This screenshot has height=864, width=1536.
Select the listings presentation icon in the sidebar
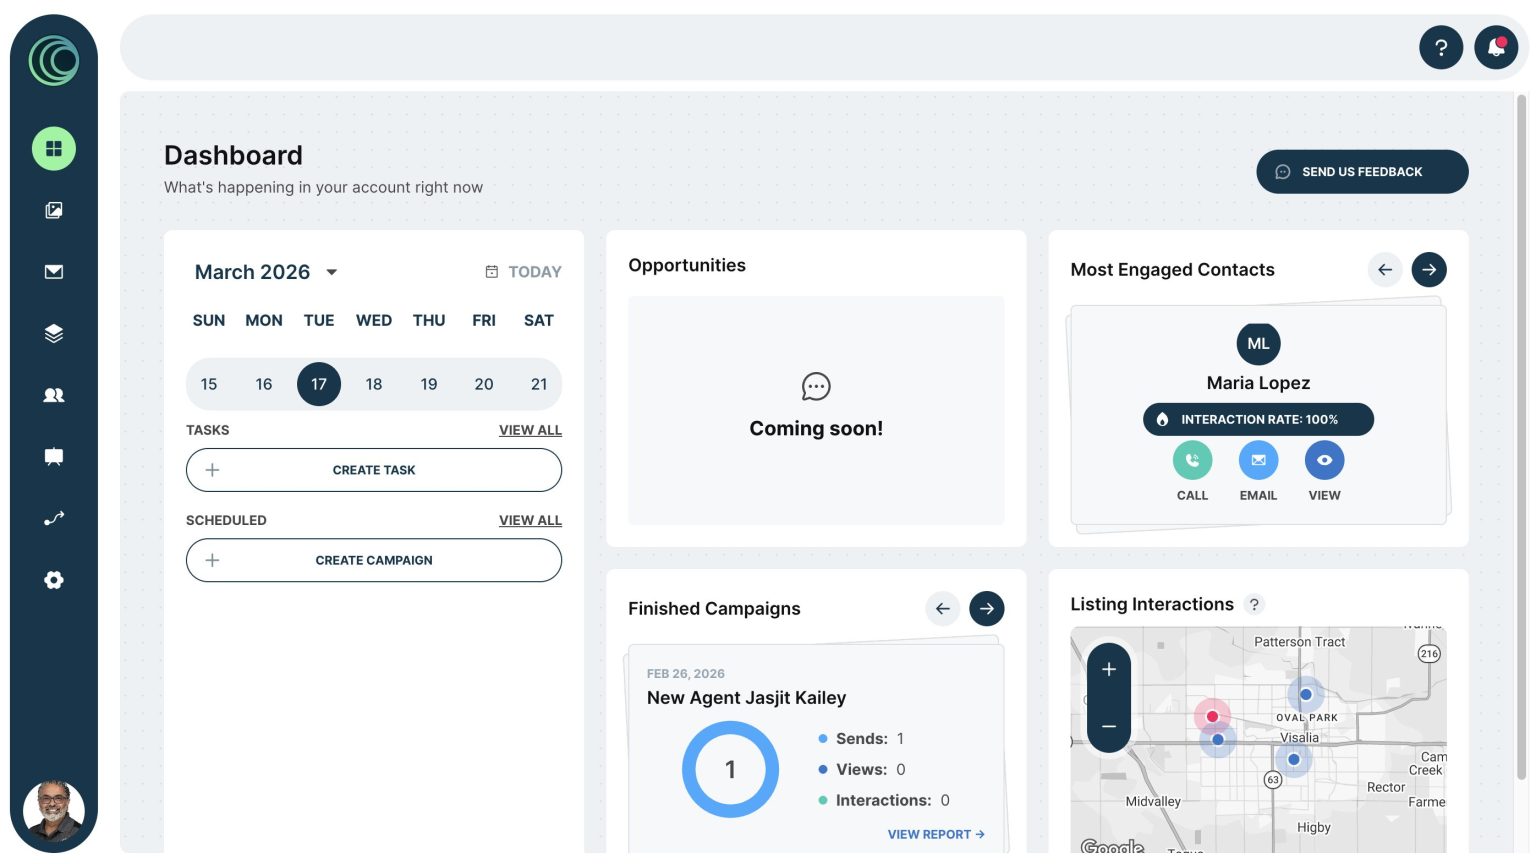[x=53, y=456]
